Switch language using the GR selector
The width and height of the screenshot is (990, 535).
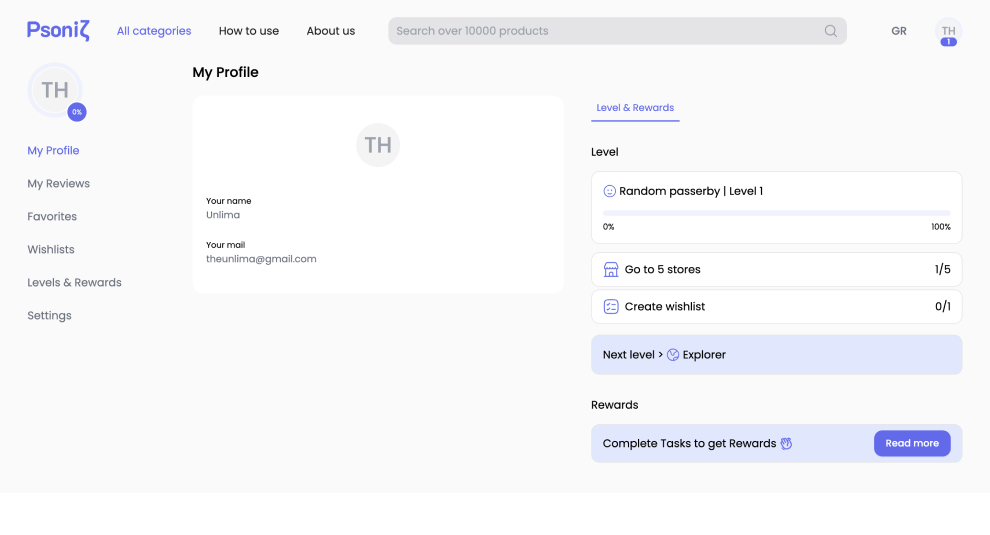899,31
